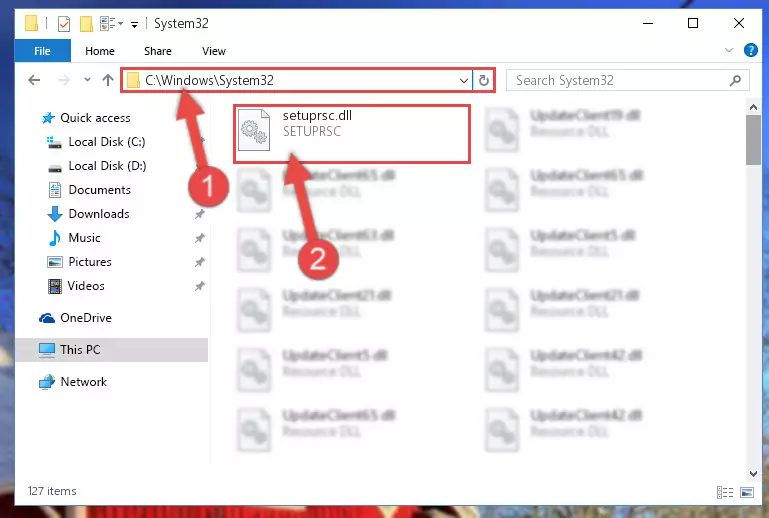
Task: Expand the ribbon with the chevron
Action: click(729, 50)
